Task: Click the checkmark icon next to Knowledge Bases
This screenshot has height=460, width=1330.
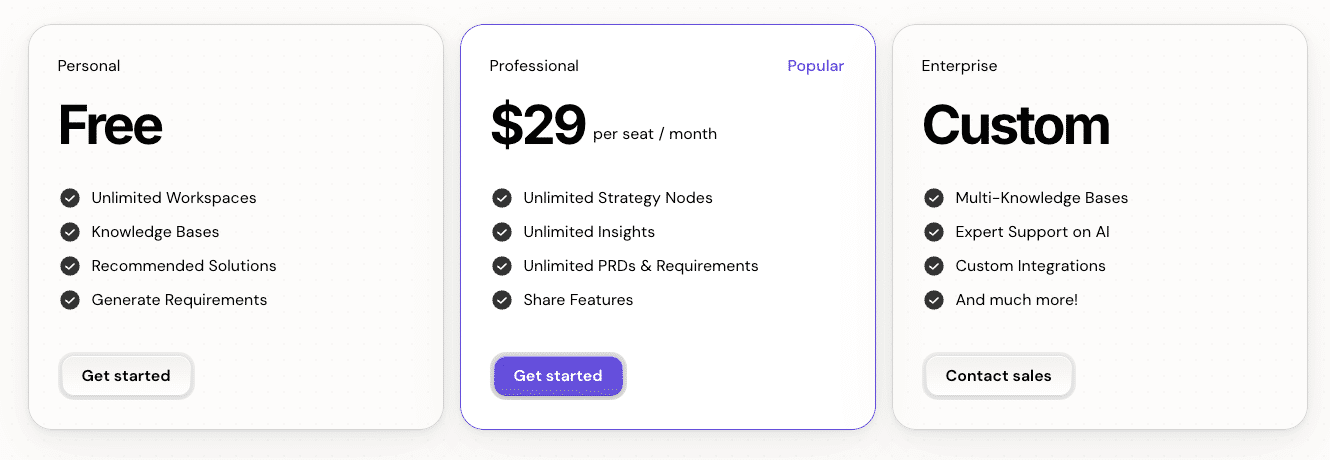Action: coord(70,232)
